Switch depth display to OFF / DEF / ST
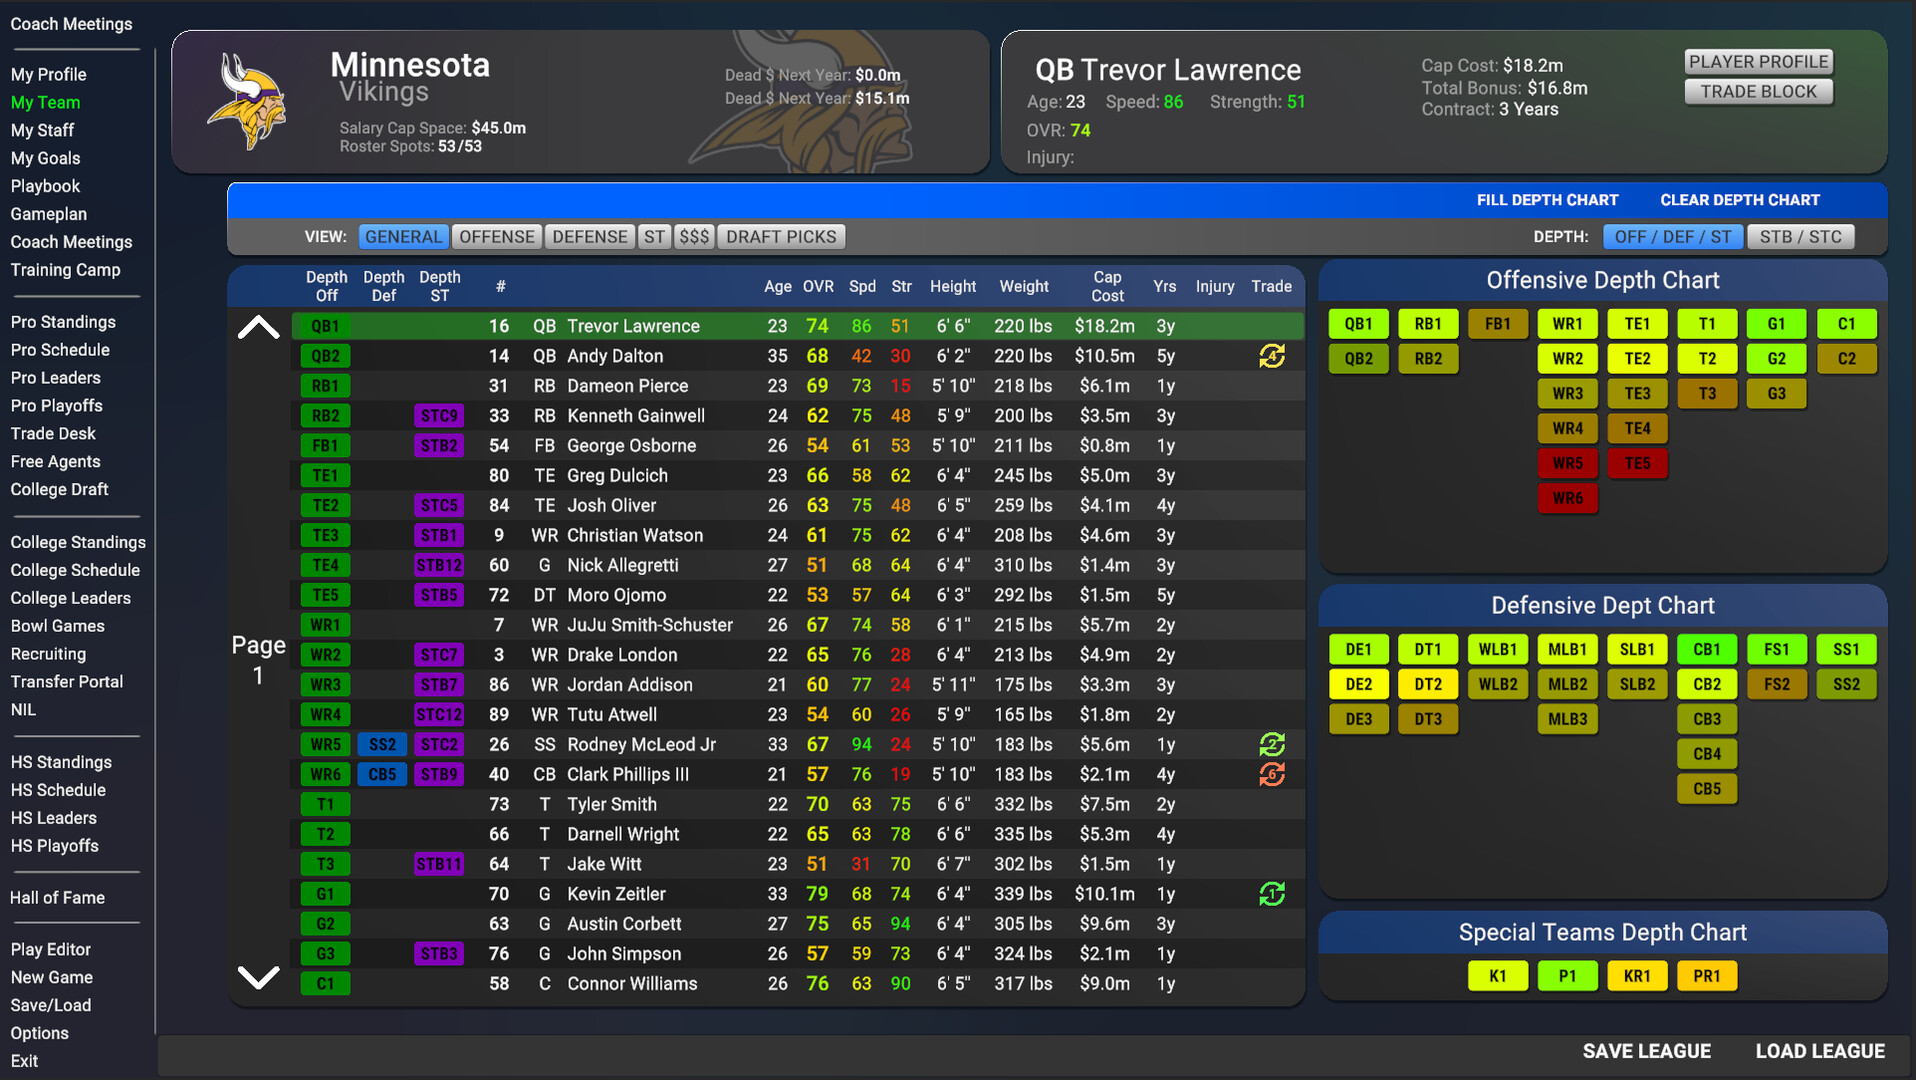The height and width of the screenshot is (1080, 1916). pos(1672,236)
